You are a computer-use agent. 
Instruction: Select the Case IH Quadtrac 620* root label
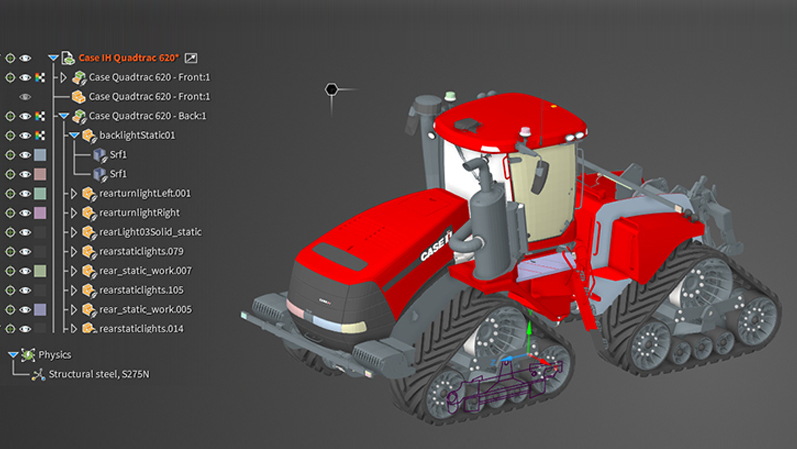click(x=129, y=58)
